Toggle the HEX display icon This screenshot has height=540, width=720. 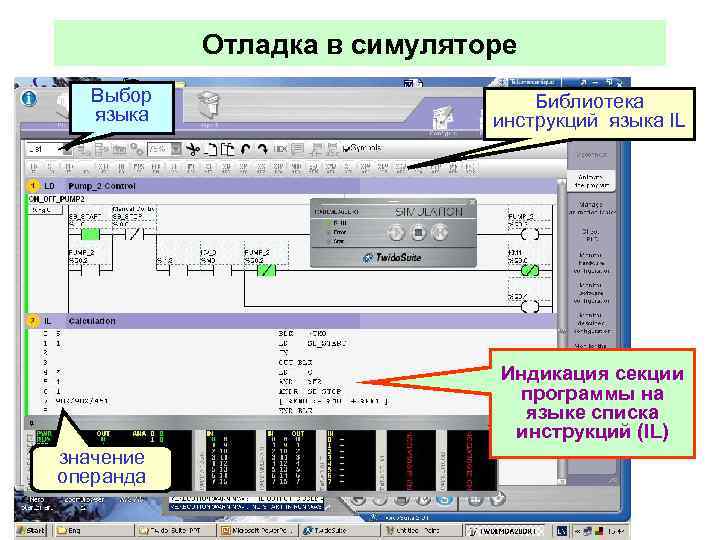click(281, 149)
